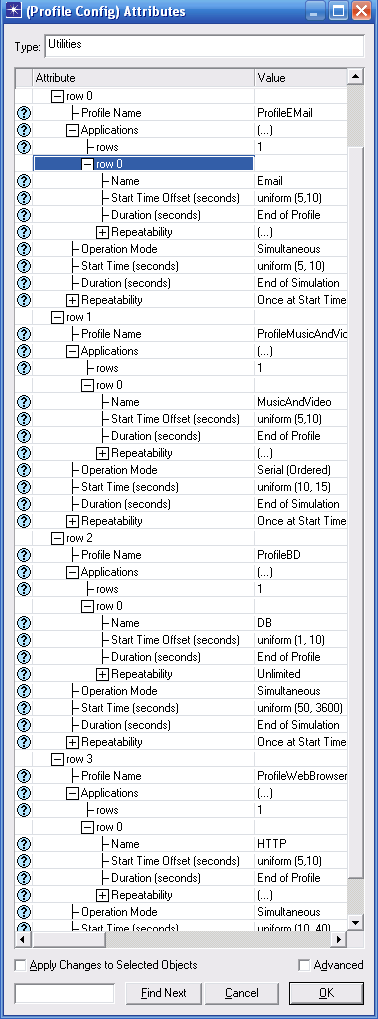Expand Repeatability under Email application
This screenshot has height=1019, width=378.
(x=103, y=232)
